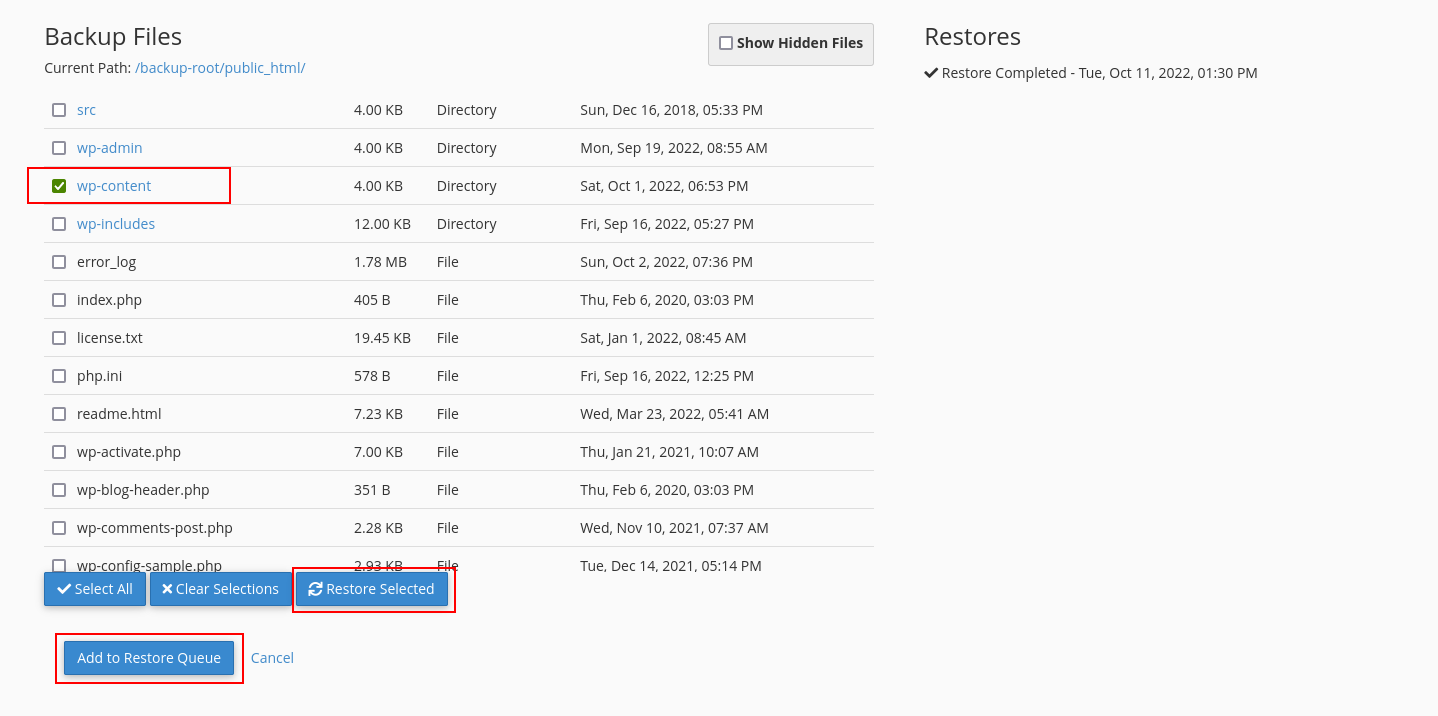Viewport: 1438px width, 716px height.
Task: Click the checkmark beside Restore Completed
Action: click(931, 72)
